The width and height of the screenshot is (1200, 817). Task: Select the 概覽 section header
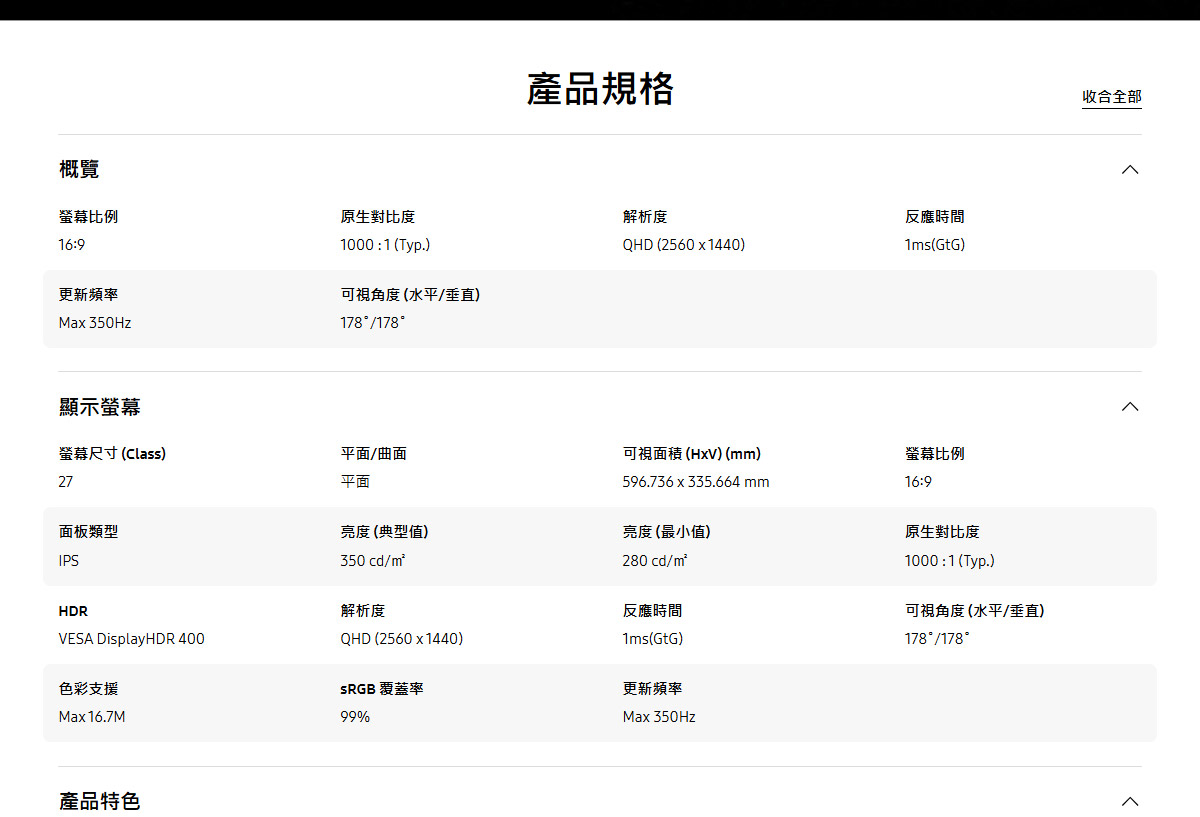coord(79,169)
